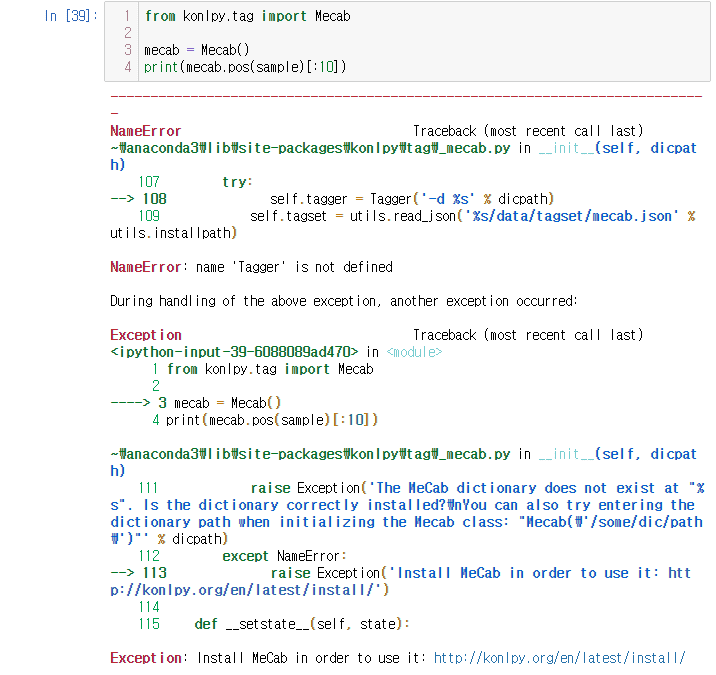
Task: Click the ipython-input-39-6088089ad470 reference
Action: point(234,352)
